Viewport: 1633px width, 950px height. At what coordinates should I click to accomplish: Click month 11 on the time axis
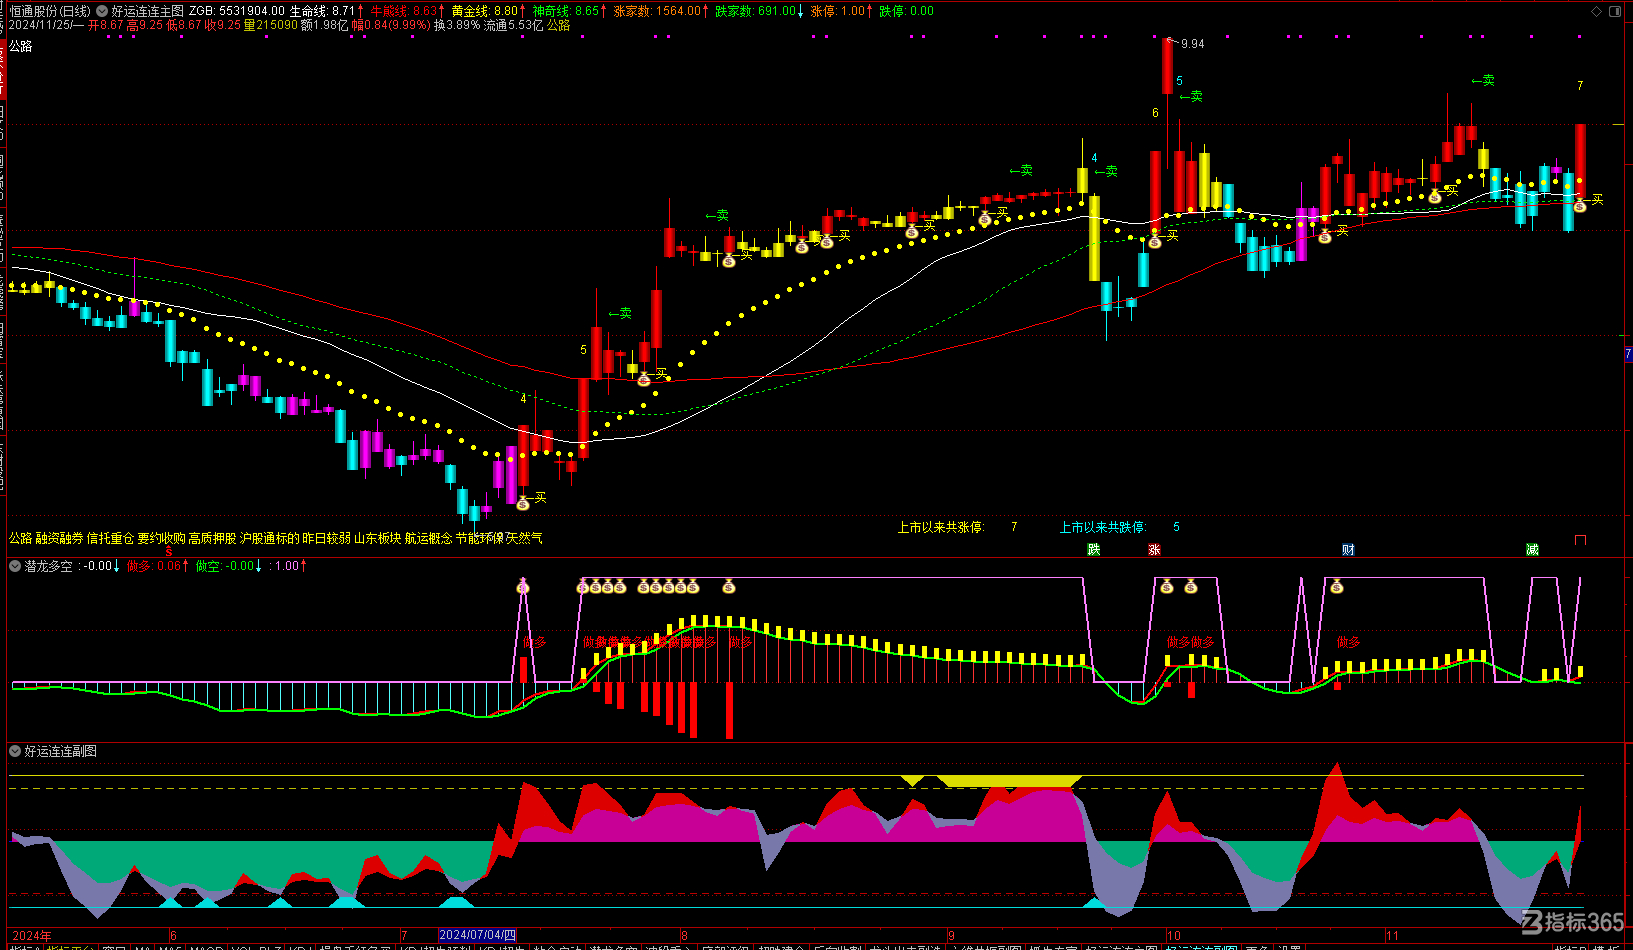(x=1393, y=936)
